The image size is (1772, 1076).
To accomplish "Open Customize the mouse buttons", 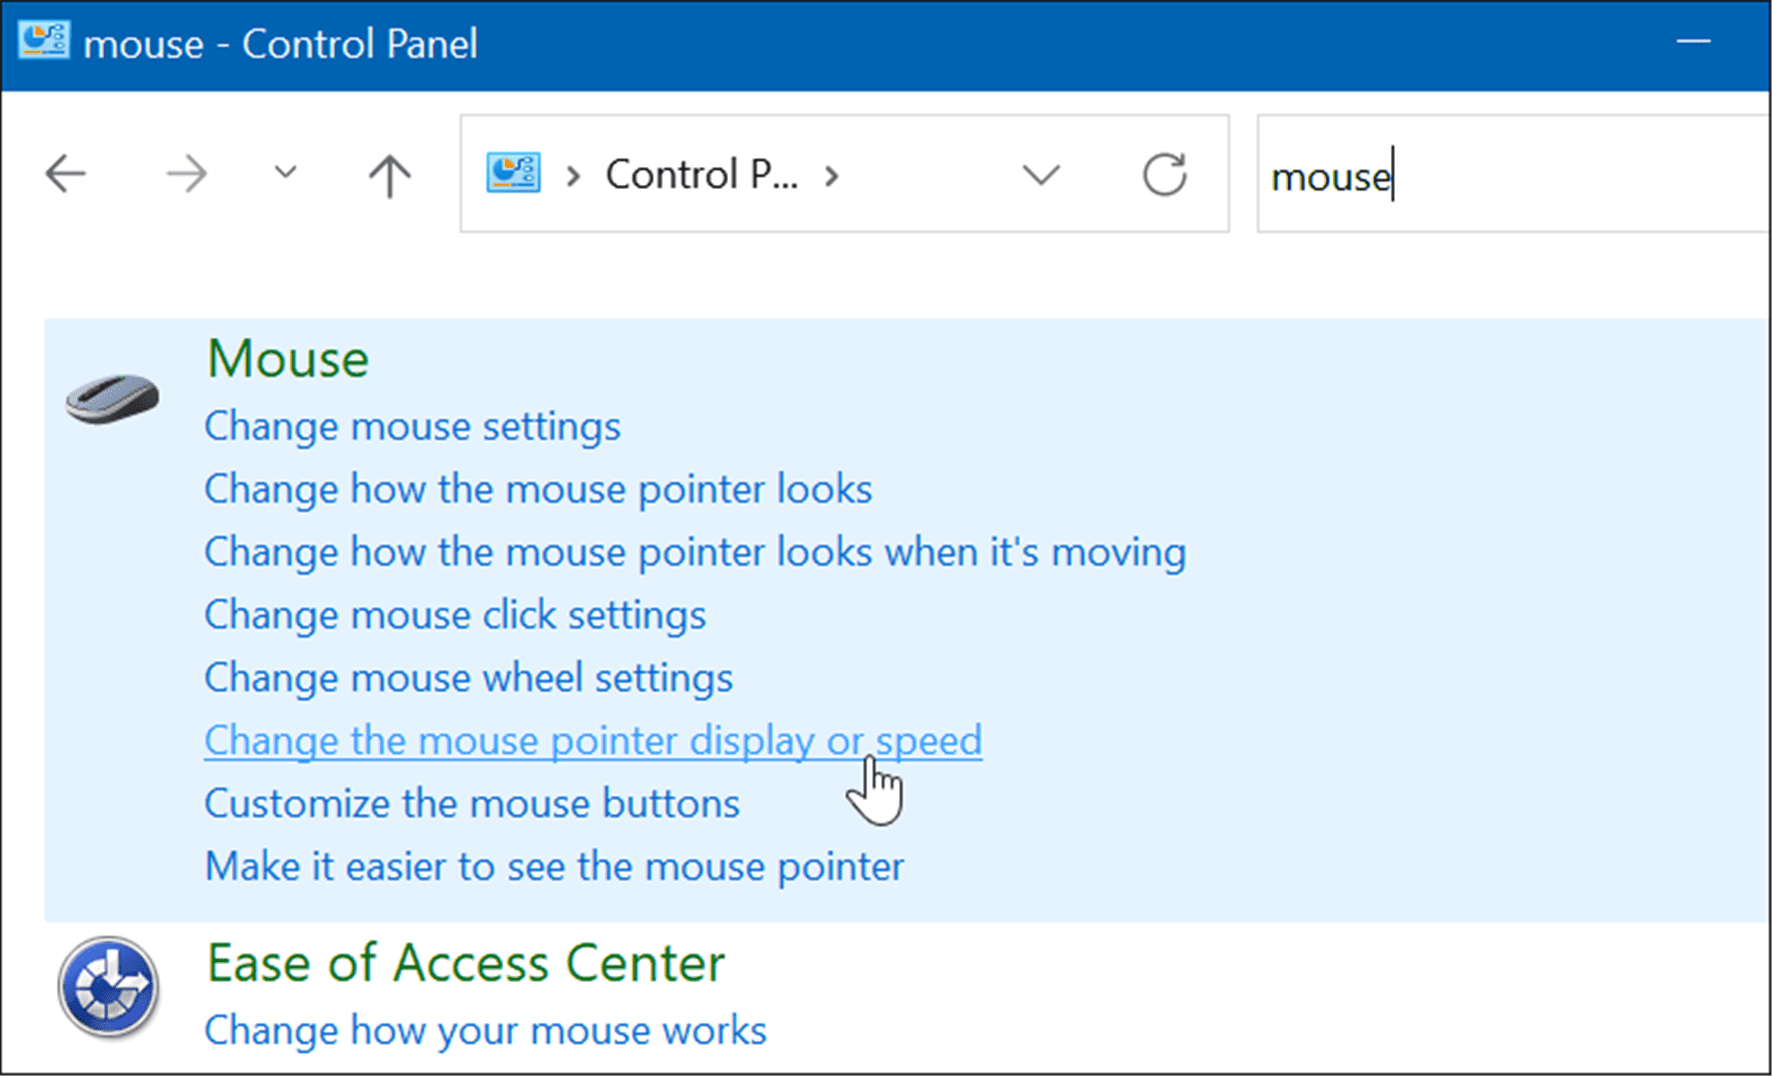I will click(x=471, y=803).
